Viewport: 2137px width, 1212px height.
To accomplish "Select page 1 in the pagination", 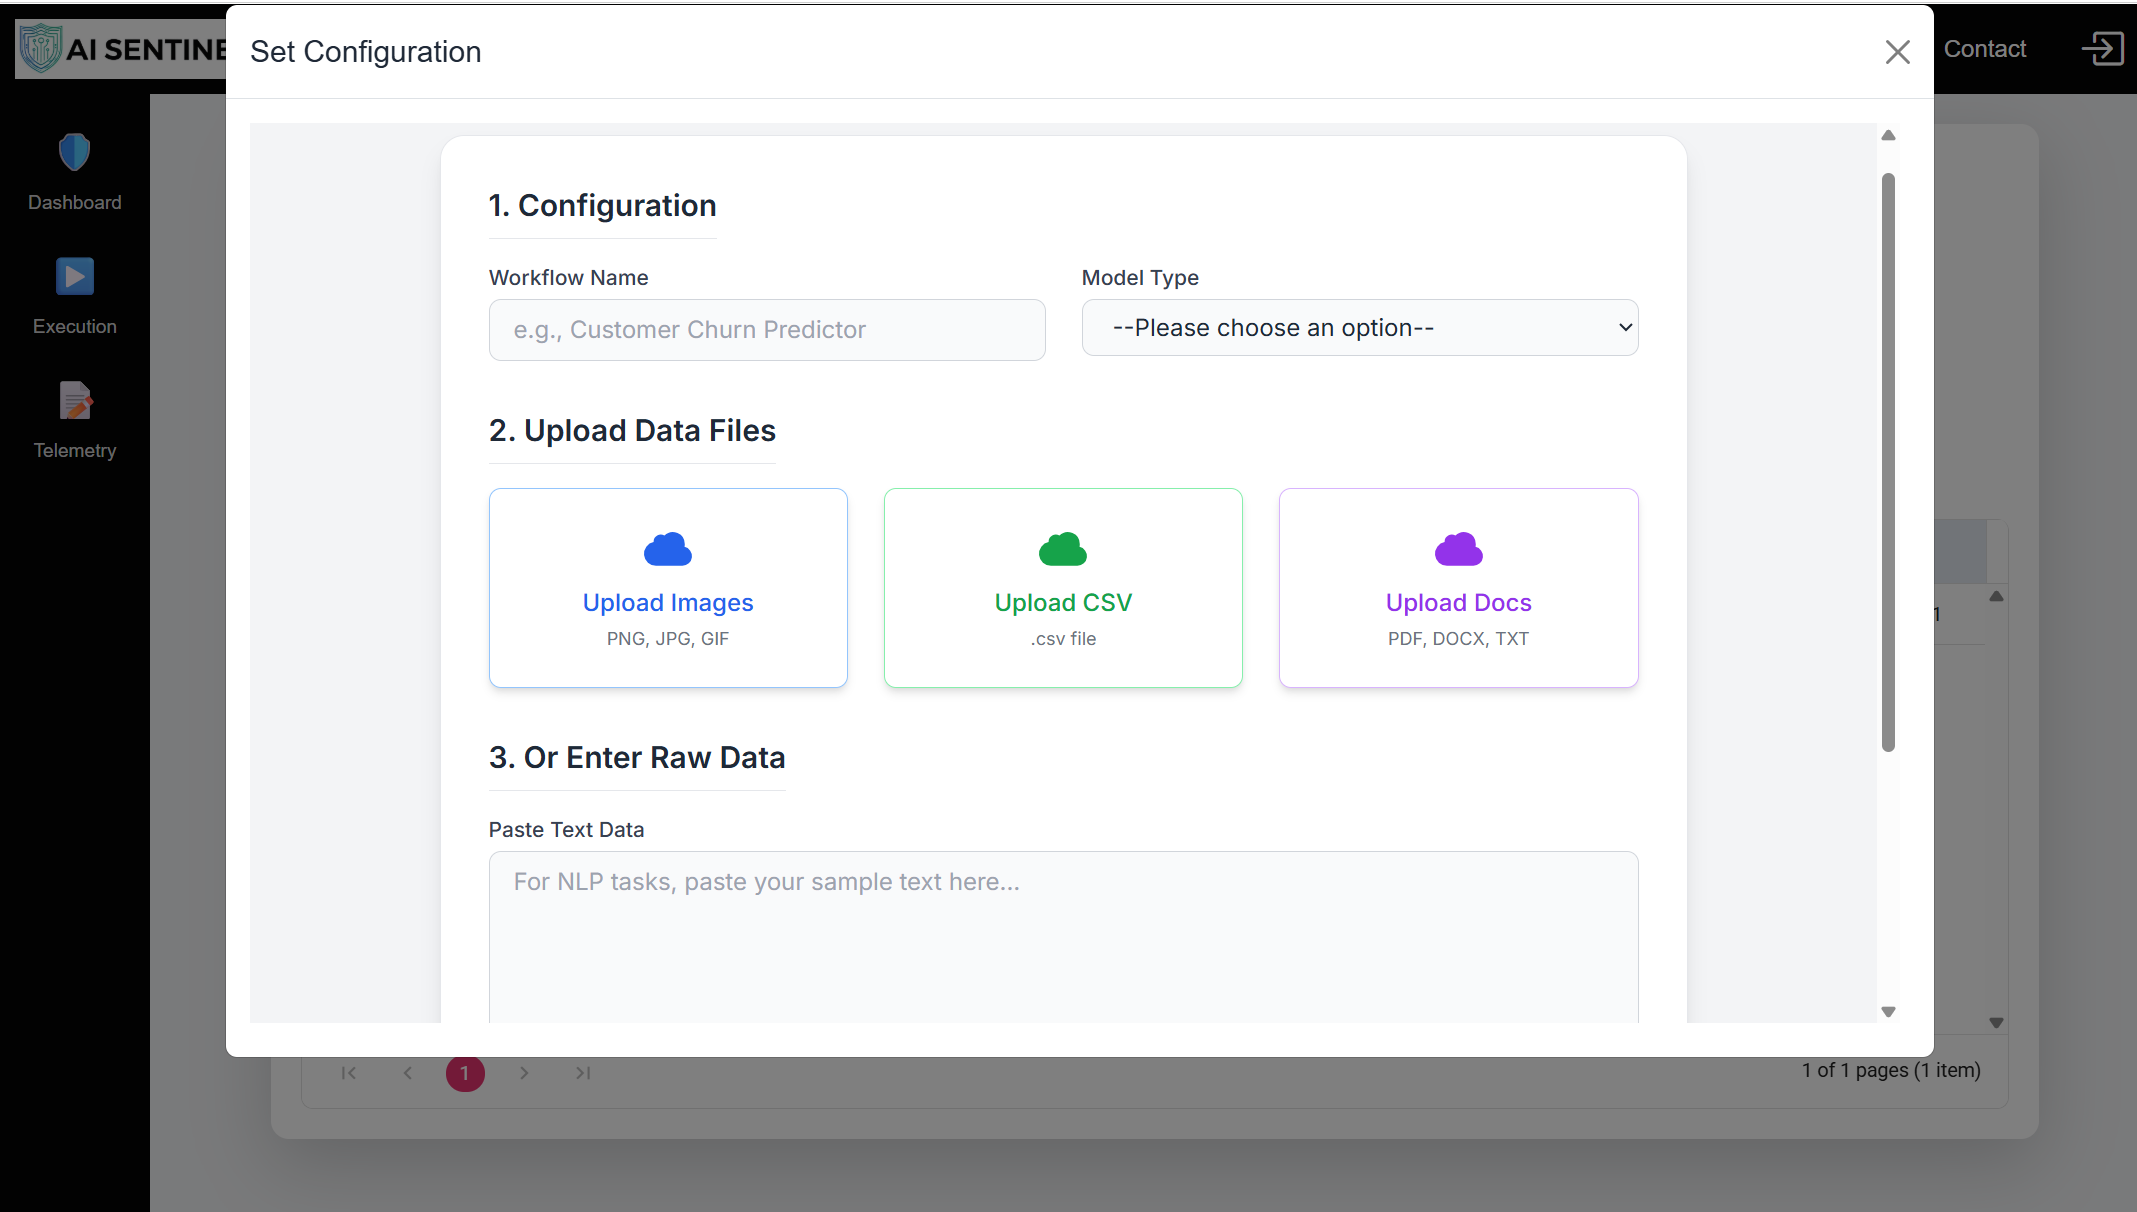I will tap(464, 1073).
